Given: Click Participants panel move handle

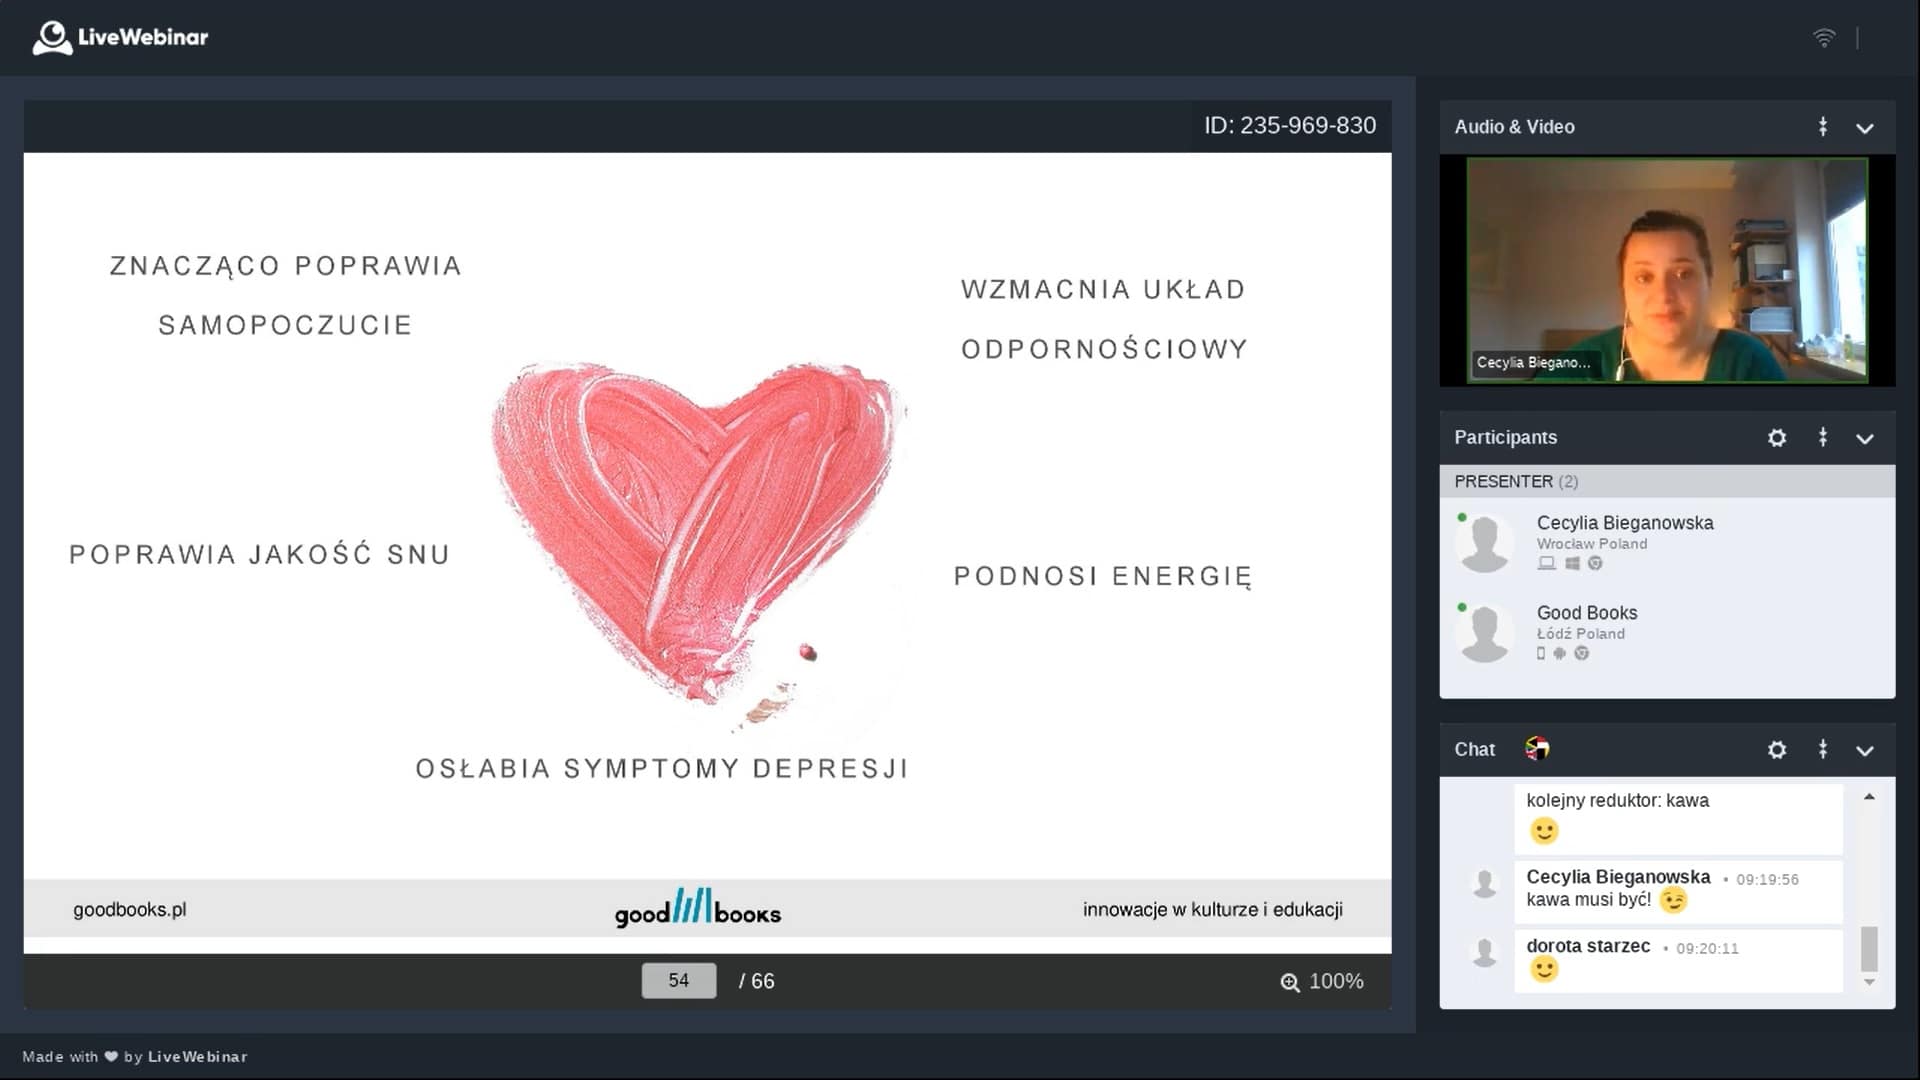Looking at the screenshot, I should click(x=1823, y=438).
